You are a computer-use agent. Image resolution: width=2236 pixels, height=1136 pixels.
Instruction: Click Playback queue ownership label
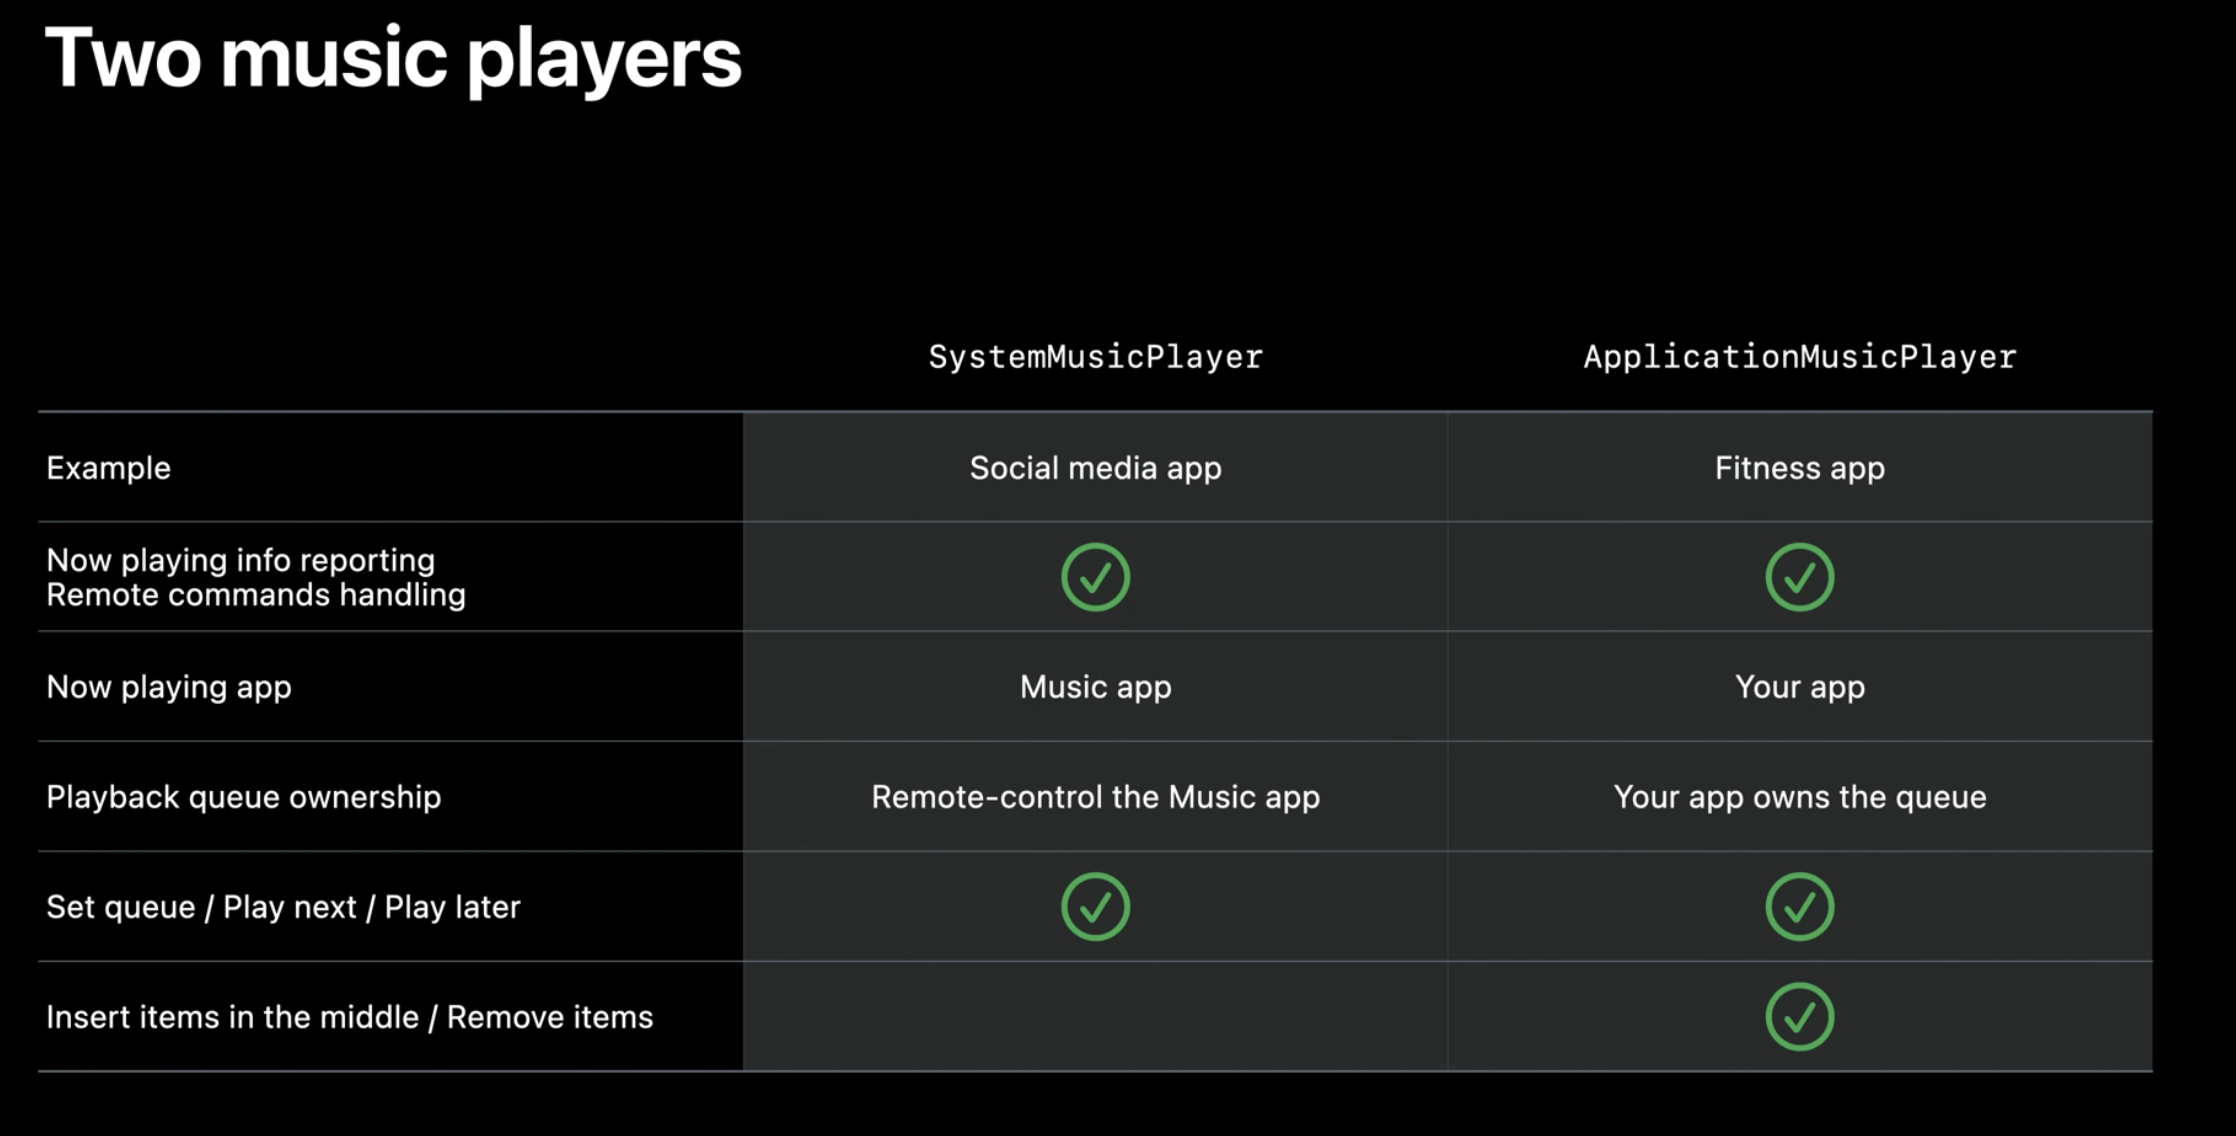pos(243,797)
